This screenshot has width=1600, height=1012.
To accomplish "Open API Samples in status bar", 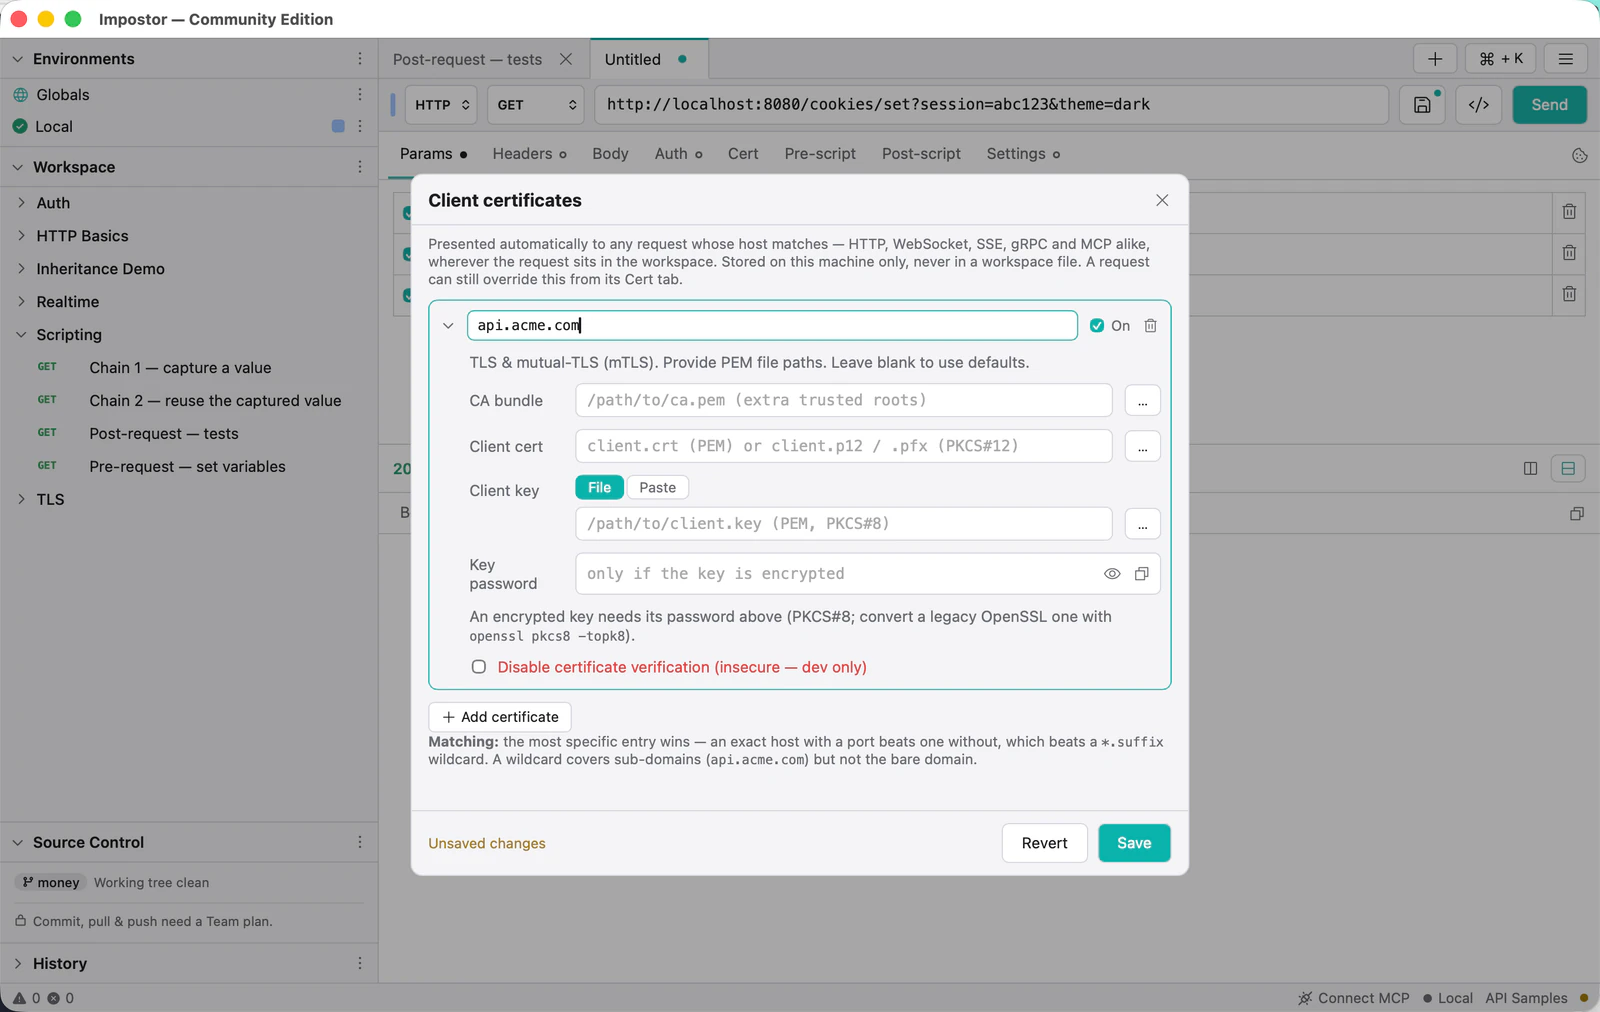I will pos(1526,998).
